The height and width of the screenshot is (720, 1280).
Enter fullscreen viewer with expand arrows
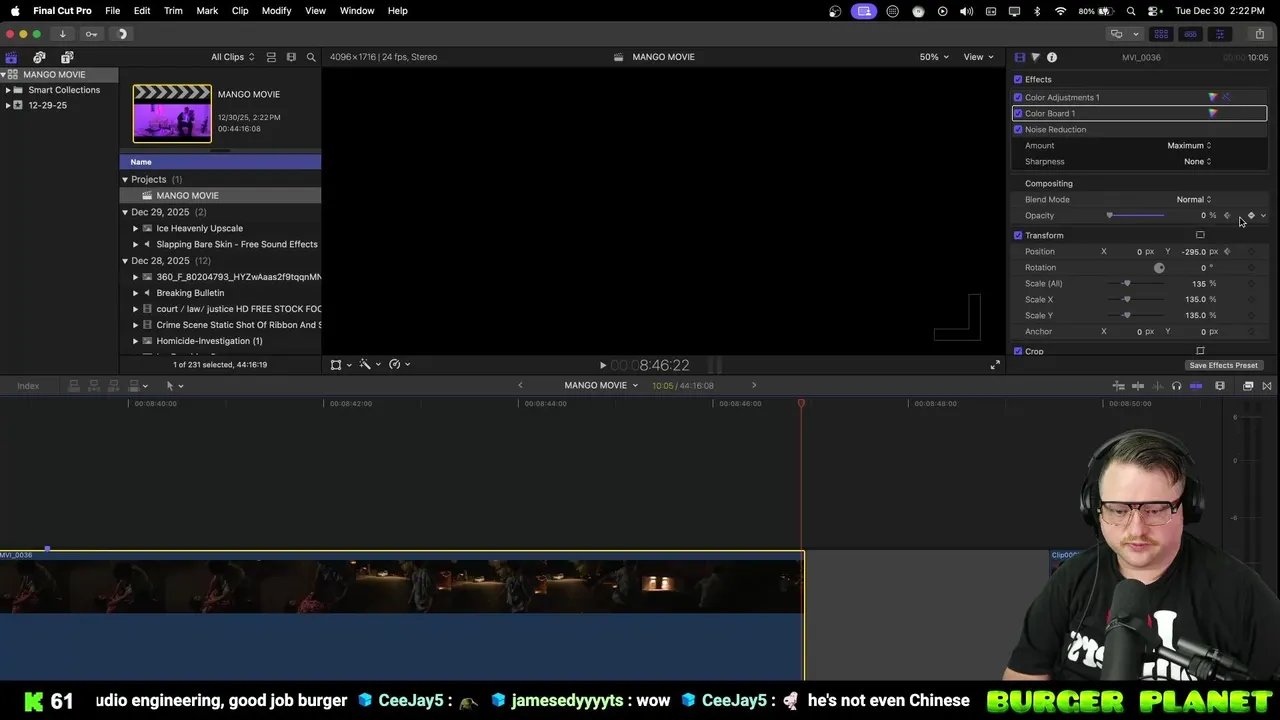(995, 365)
